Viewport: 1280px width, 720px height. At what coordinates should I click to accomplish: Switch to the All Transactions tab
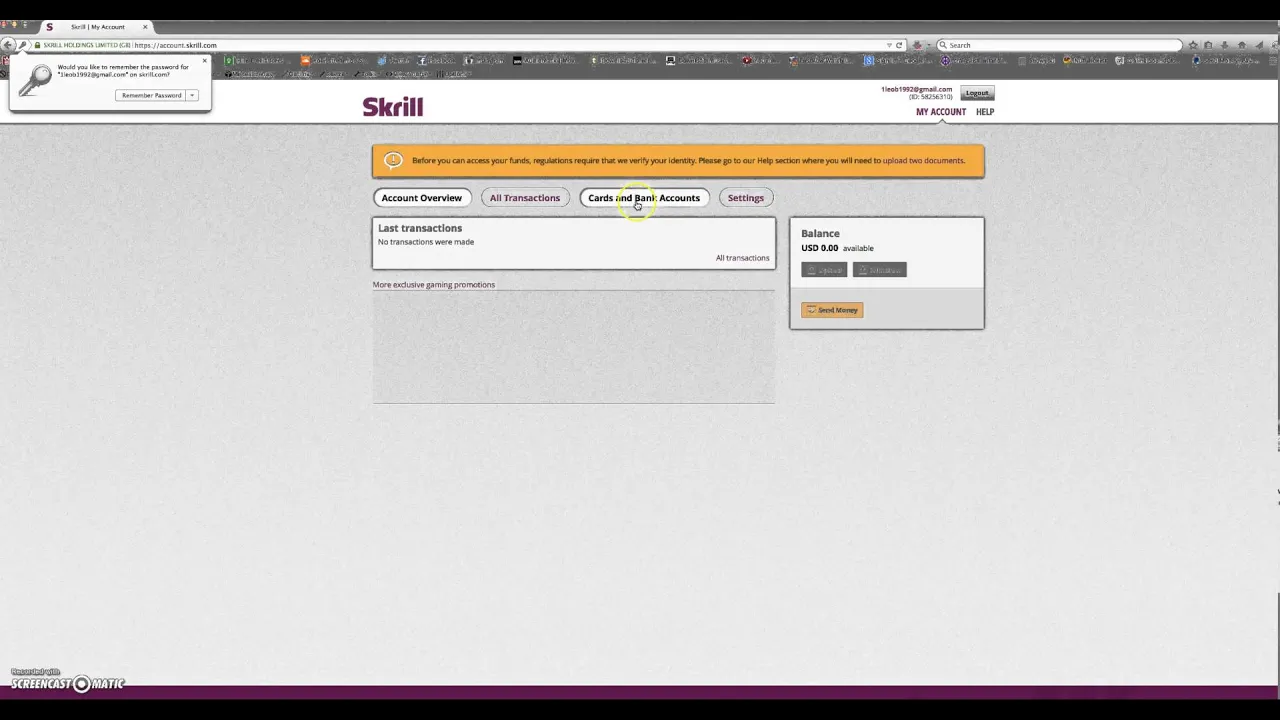pos(525,198)
